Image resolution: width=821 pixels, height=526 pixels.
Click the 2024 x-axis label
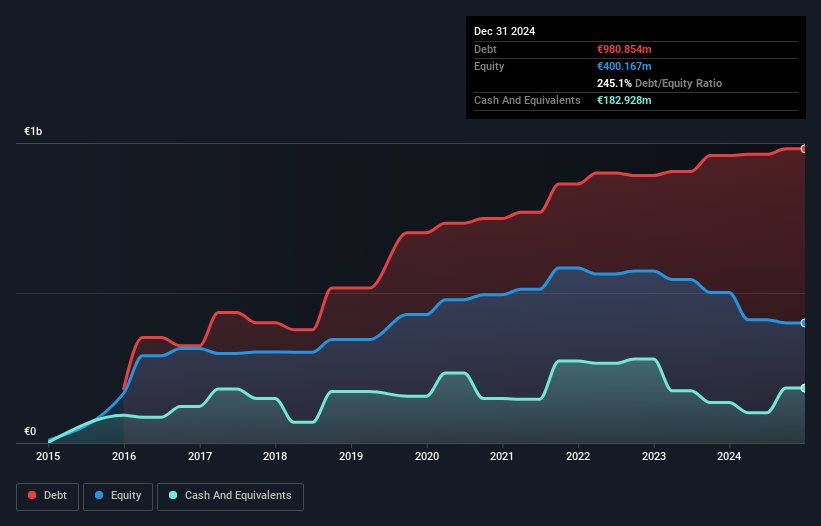(729, 456)
